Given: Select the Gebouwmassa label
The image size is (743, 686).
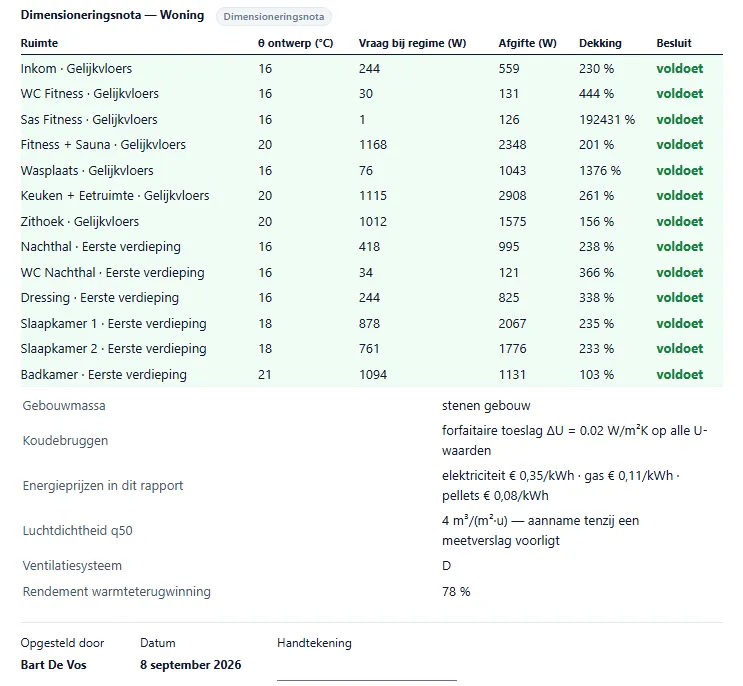Looking at the screenshot, I should (x=64, y=406).
